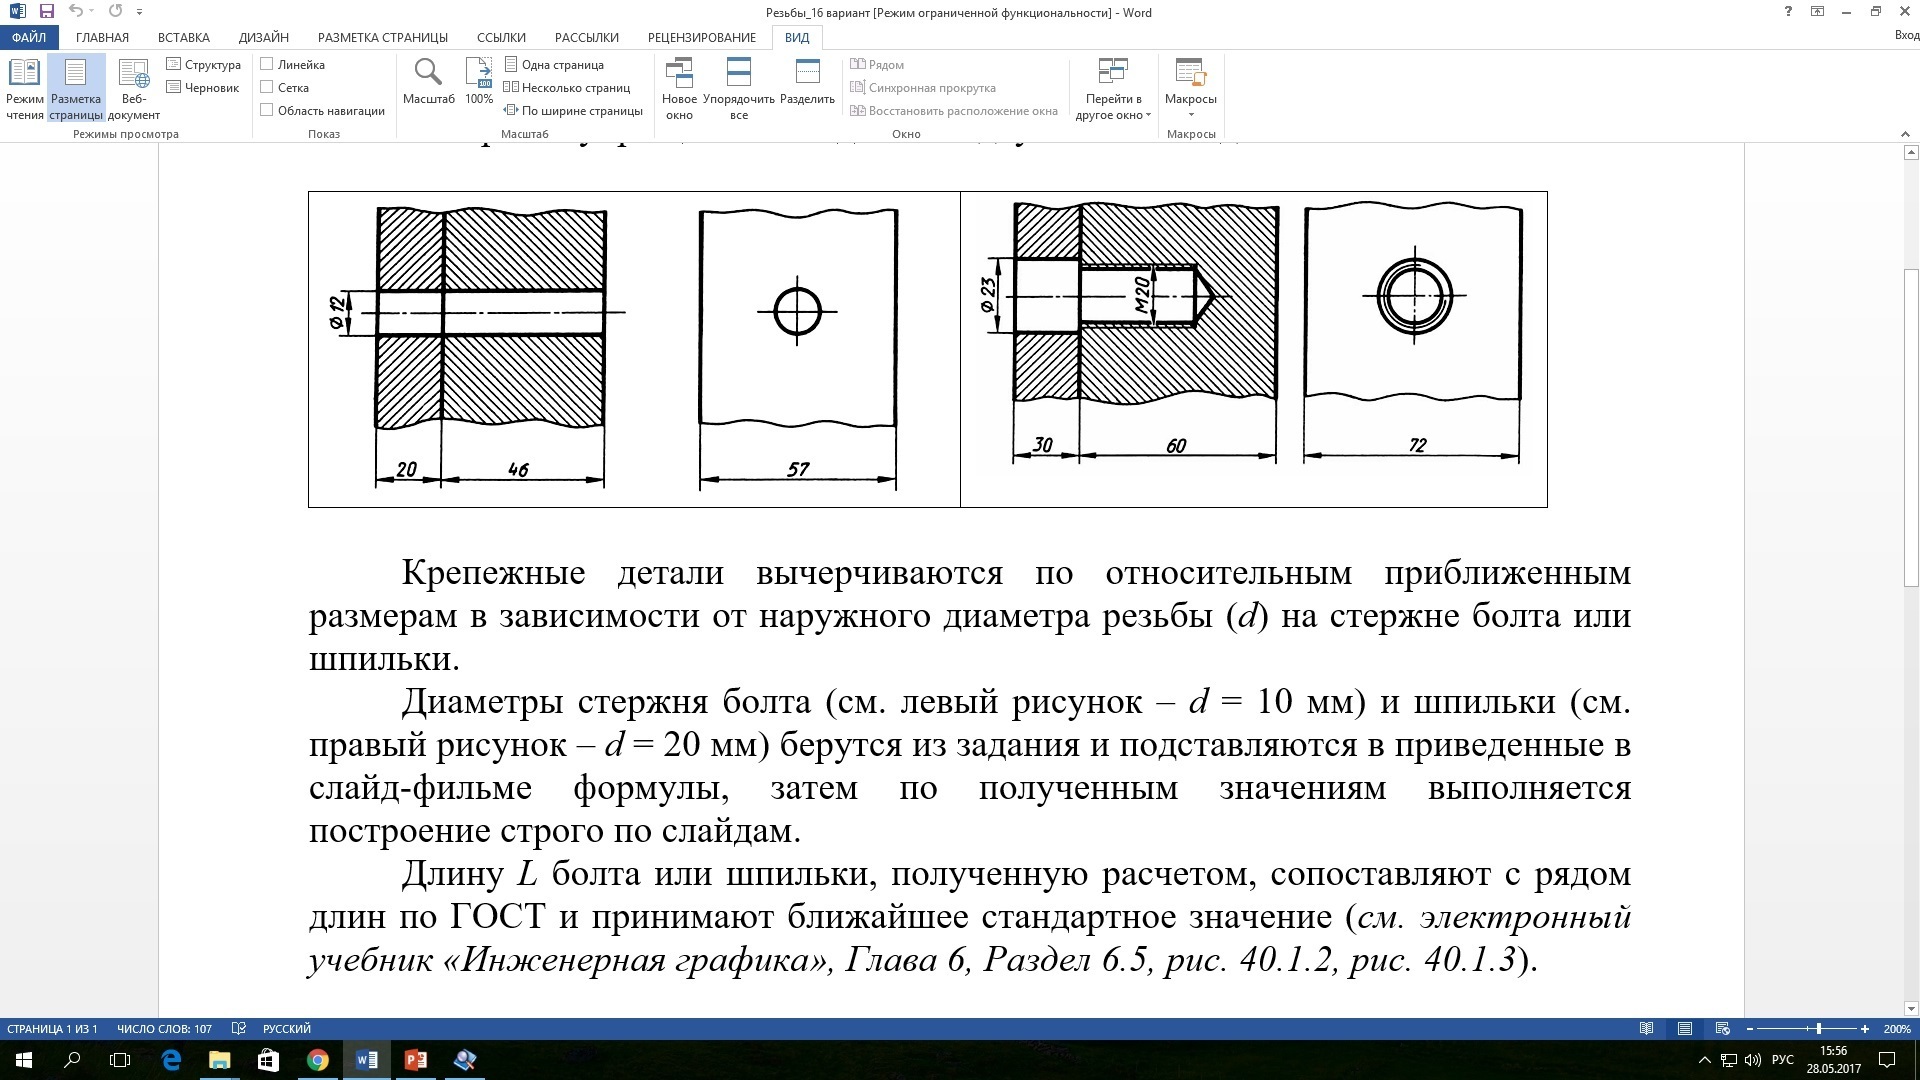Switch to РАЗМЕТКА СТРАНИЦЫ tab
The height and width of the screenshot is (1080, 1920).
tap(382, 37)
